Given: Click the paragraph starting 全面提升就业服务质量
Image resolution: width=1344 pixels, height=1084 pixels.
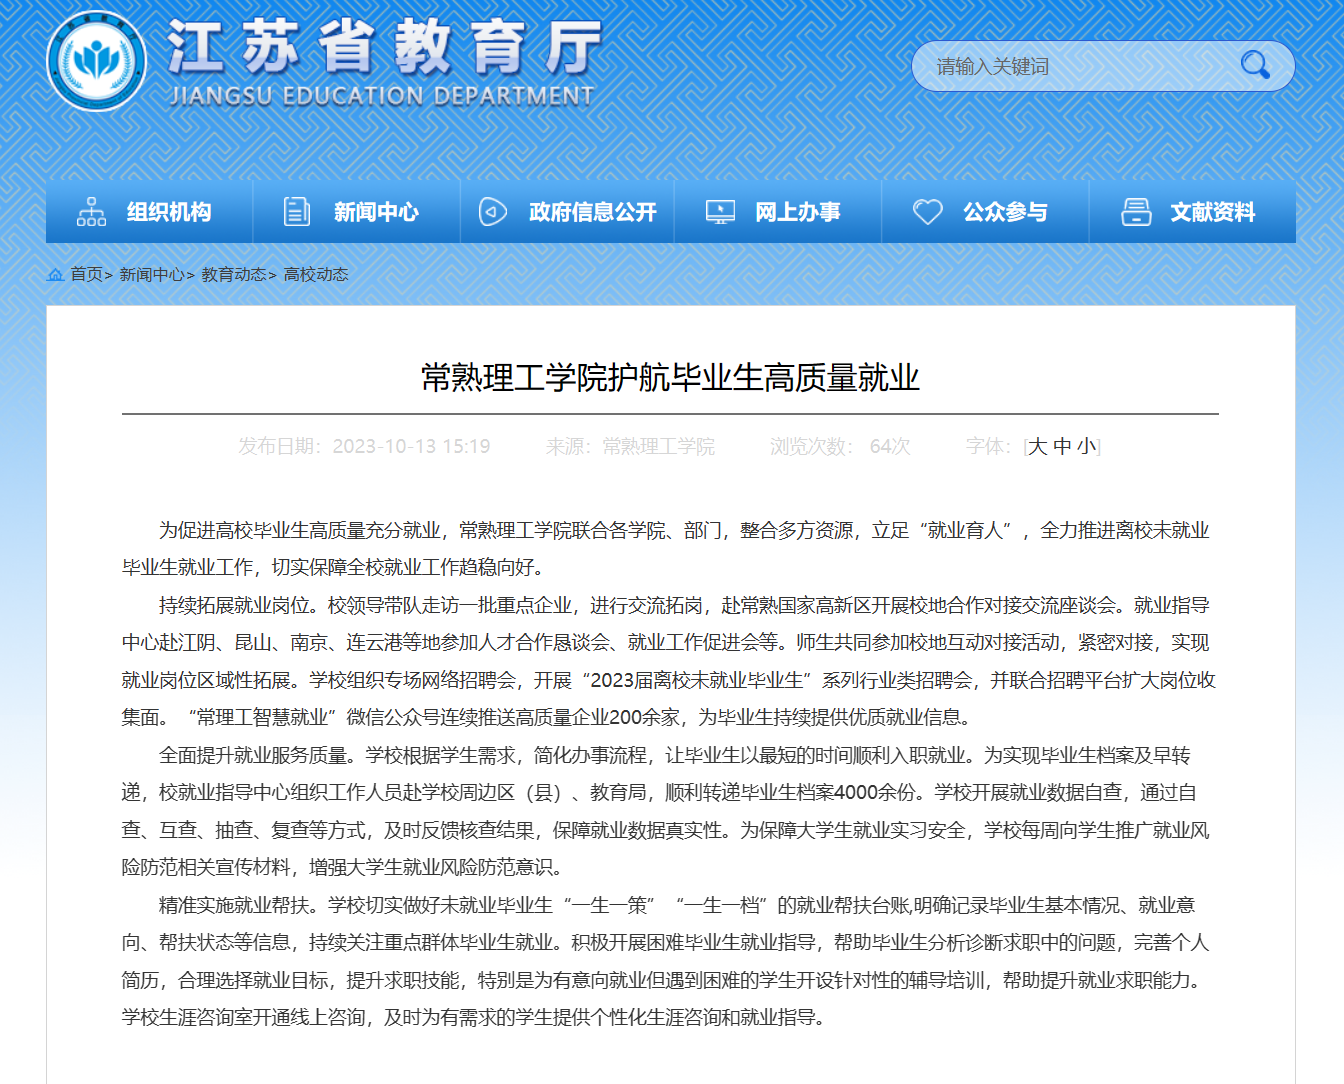Looking at the screenshot, I should point(666,811).
